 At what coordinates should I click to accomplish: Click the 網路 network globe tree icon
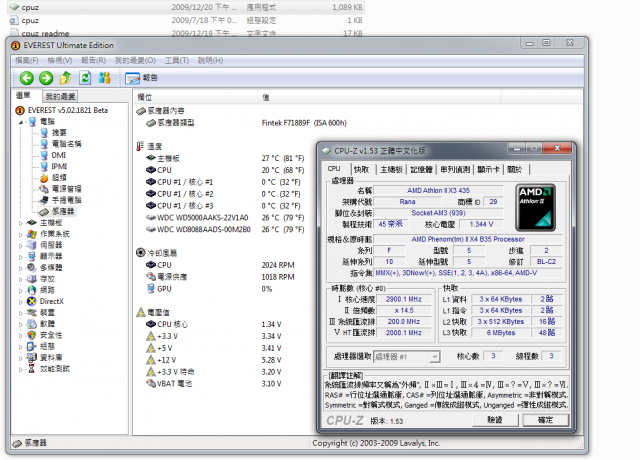click(32, 290)
